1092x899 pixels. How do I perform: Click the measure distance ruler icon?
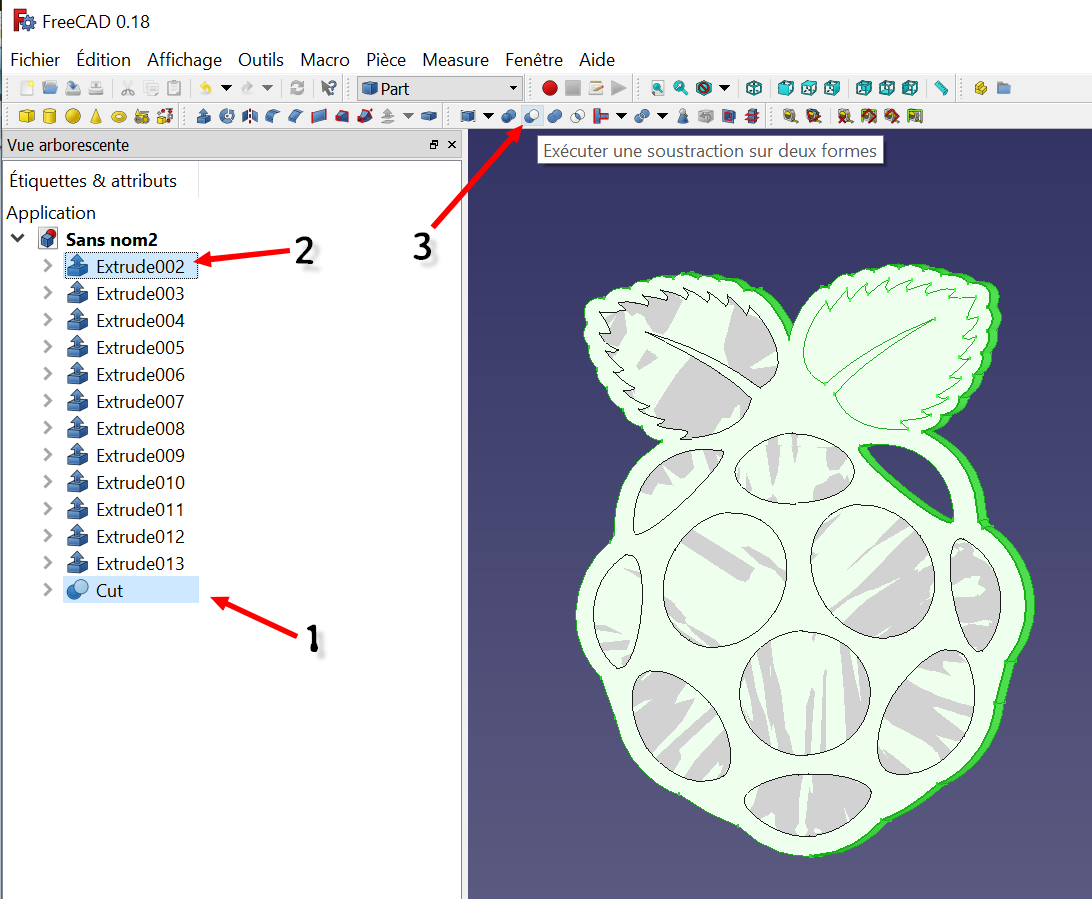click(941, 88)
